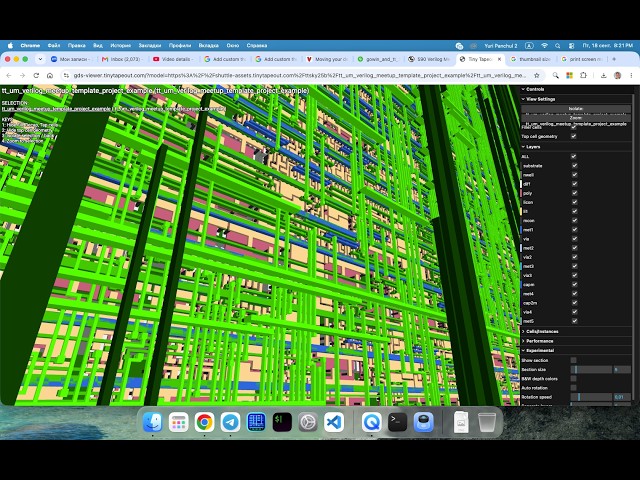Open Control Center in the menu bar
Image resolution: width=640 pixels, height=480 pixels.
(x=571, y=46)
